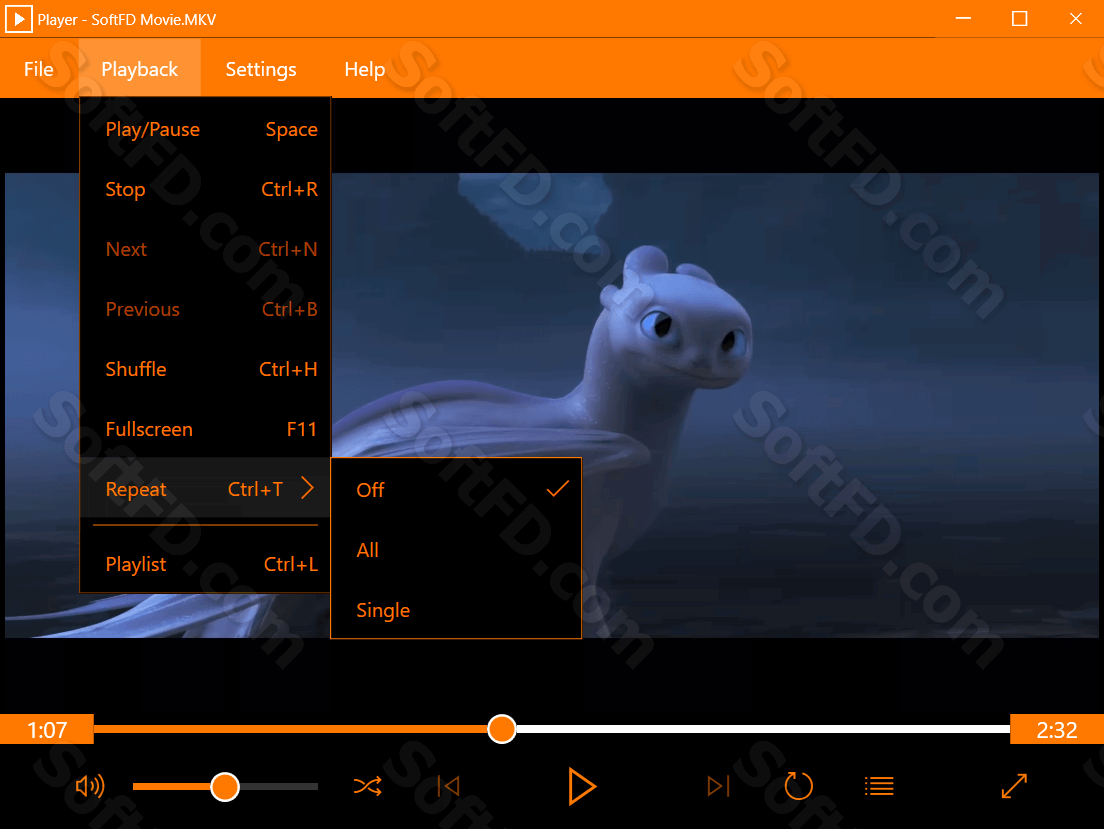Click the total duration 2:32 label
The height and width of the screenshot is (829, 1104).
coord(1057,730)
